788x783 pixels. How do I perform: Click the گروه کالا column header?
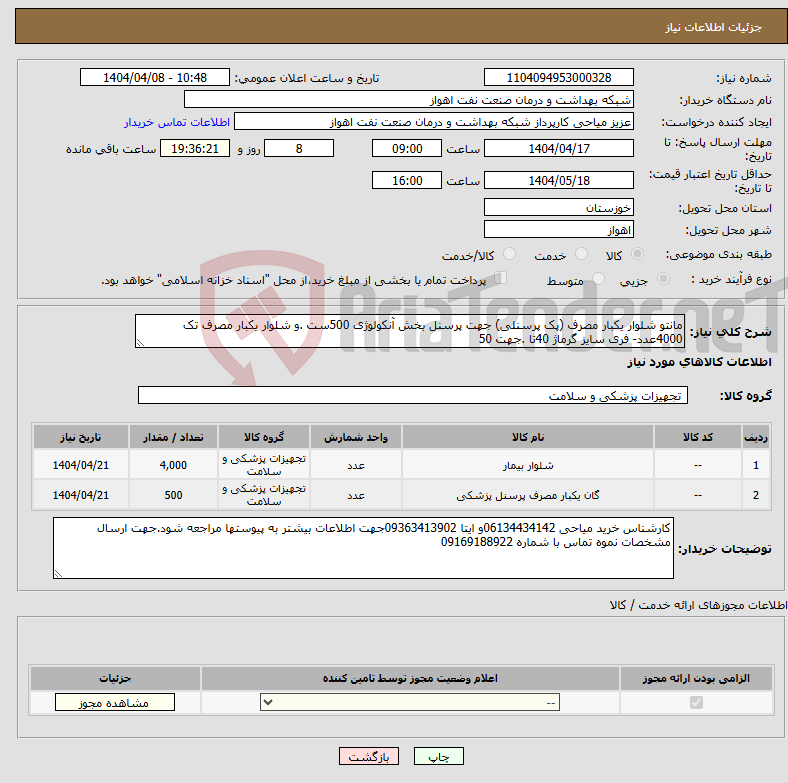264,437
